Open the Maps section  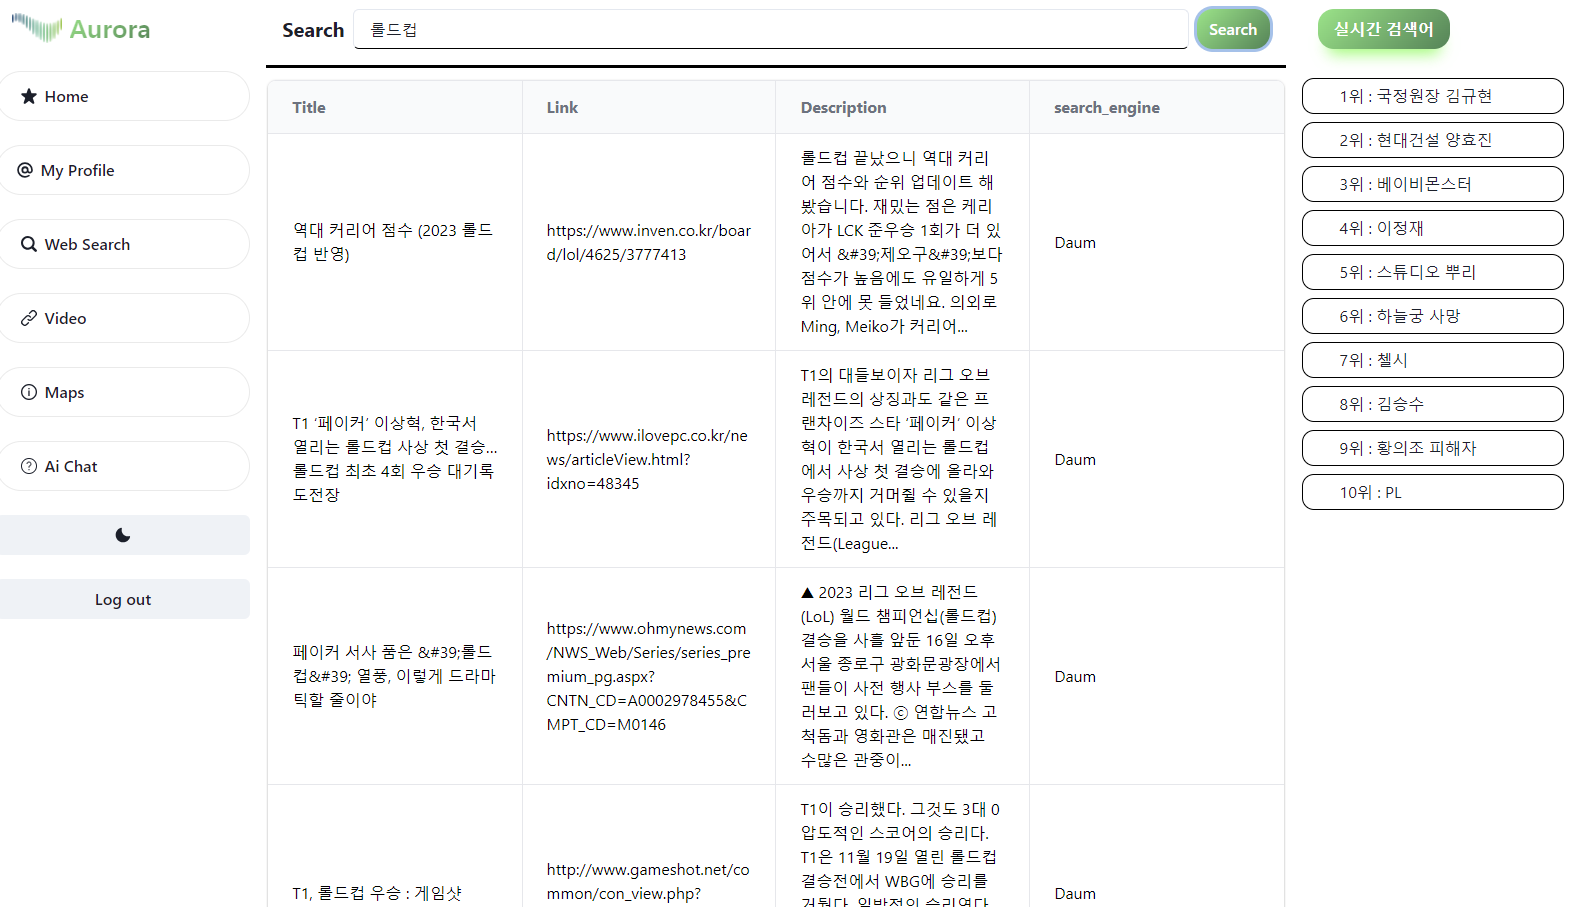[123, 392]
